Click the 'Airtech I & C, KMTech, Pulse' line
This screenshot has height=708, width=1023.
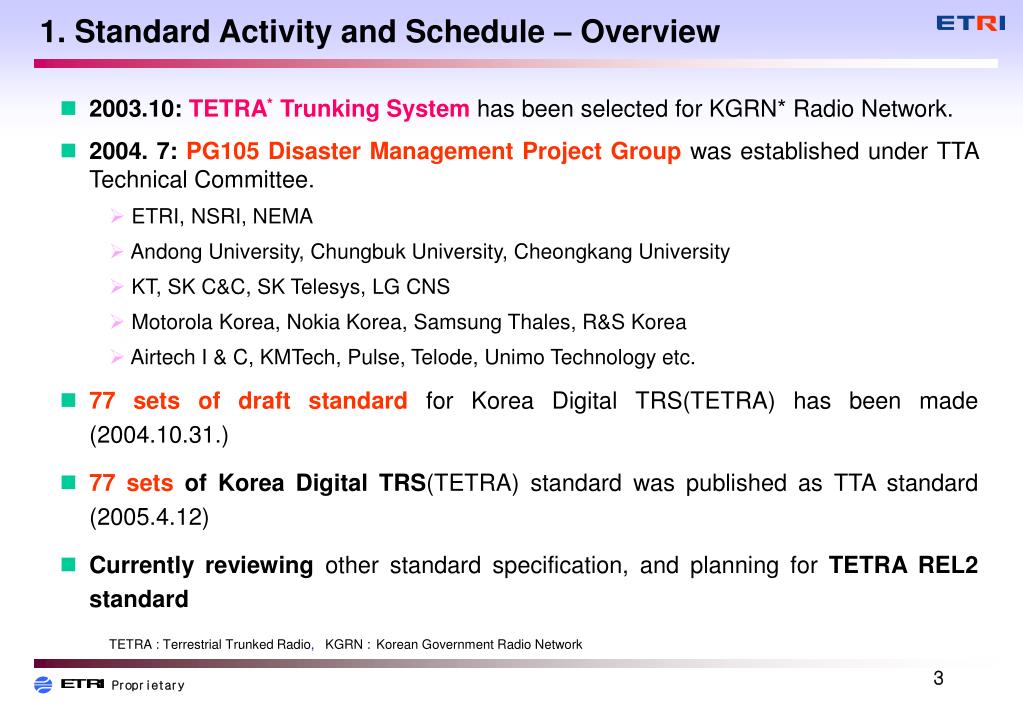(413, 357)
